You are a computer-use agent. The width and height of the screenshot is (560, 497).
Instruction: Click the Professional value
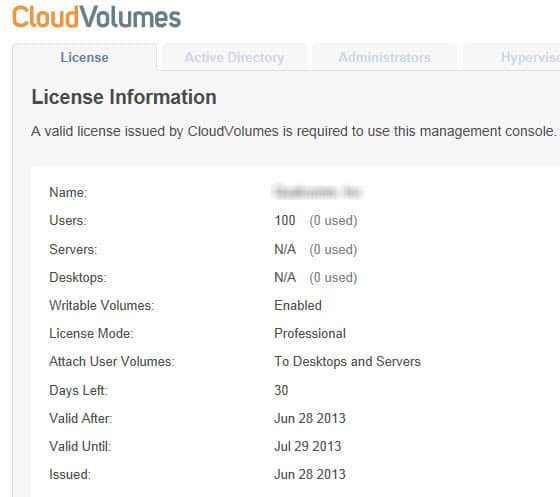tap(310, 333)
